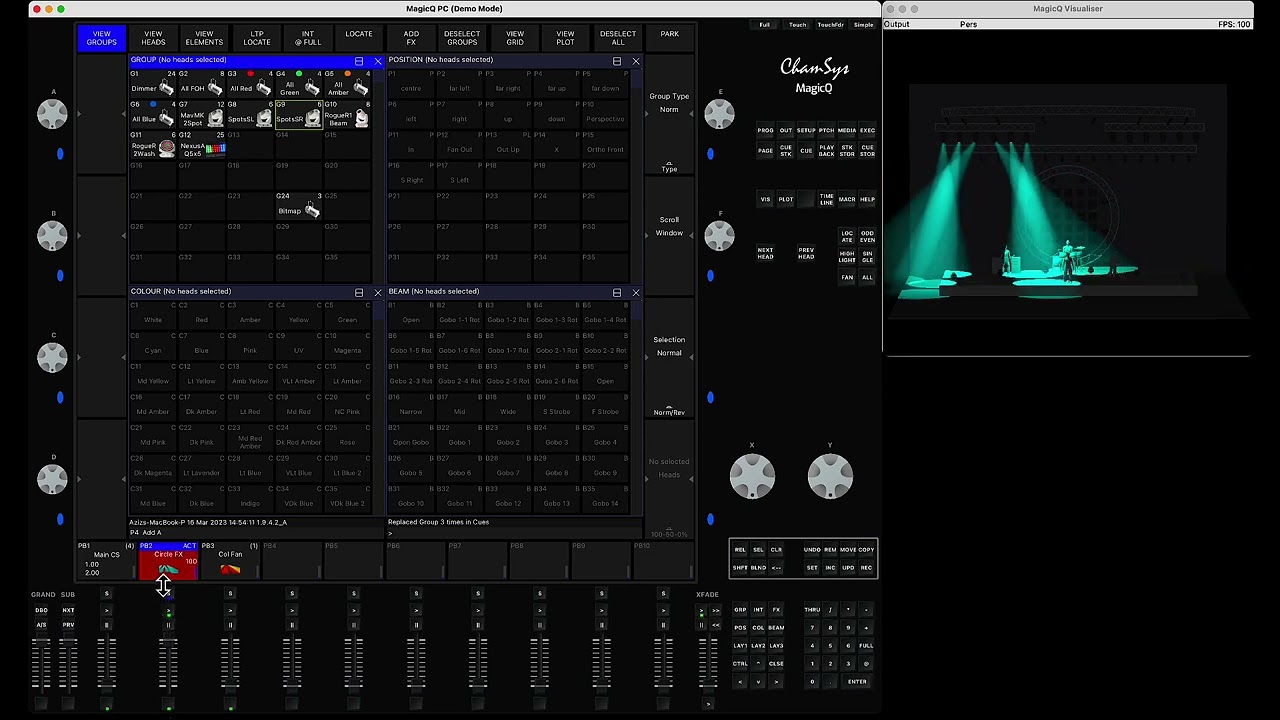
Task: Toggle the HIGHLIGHT button
Action: [847, 257]
